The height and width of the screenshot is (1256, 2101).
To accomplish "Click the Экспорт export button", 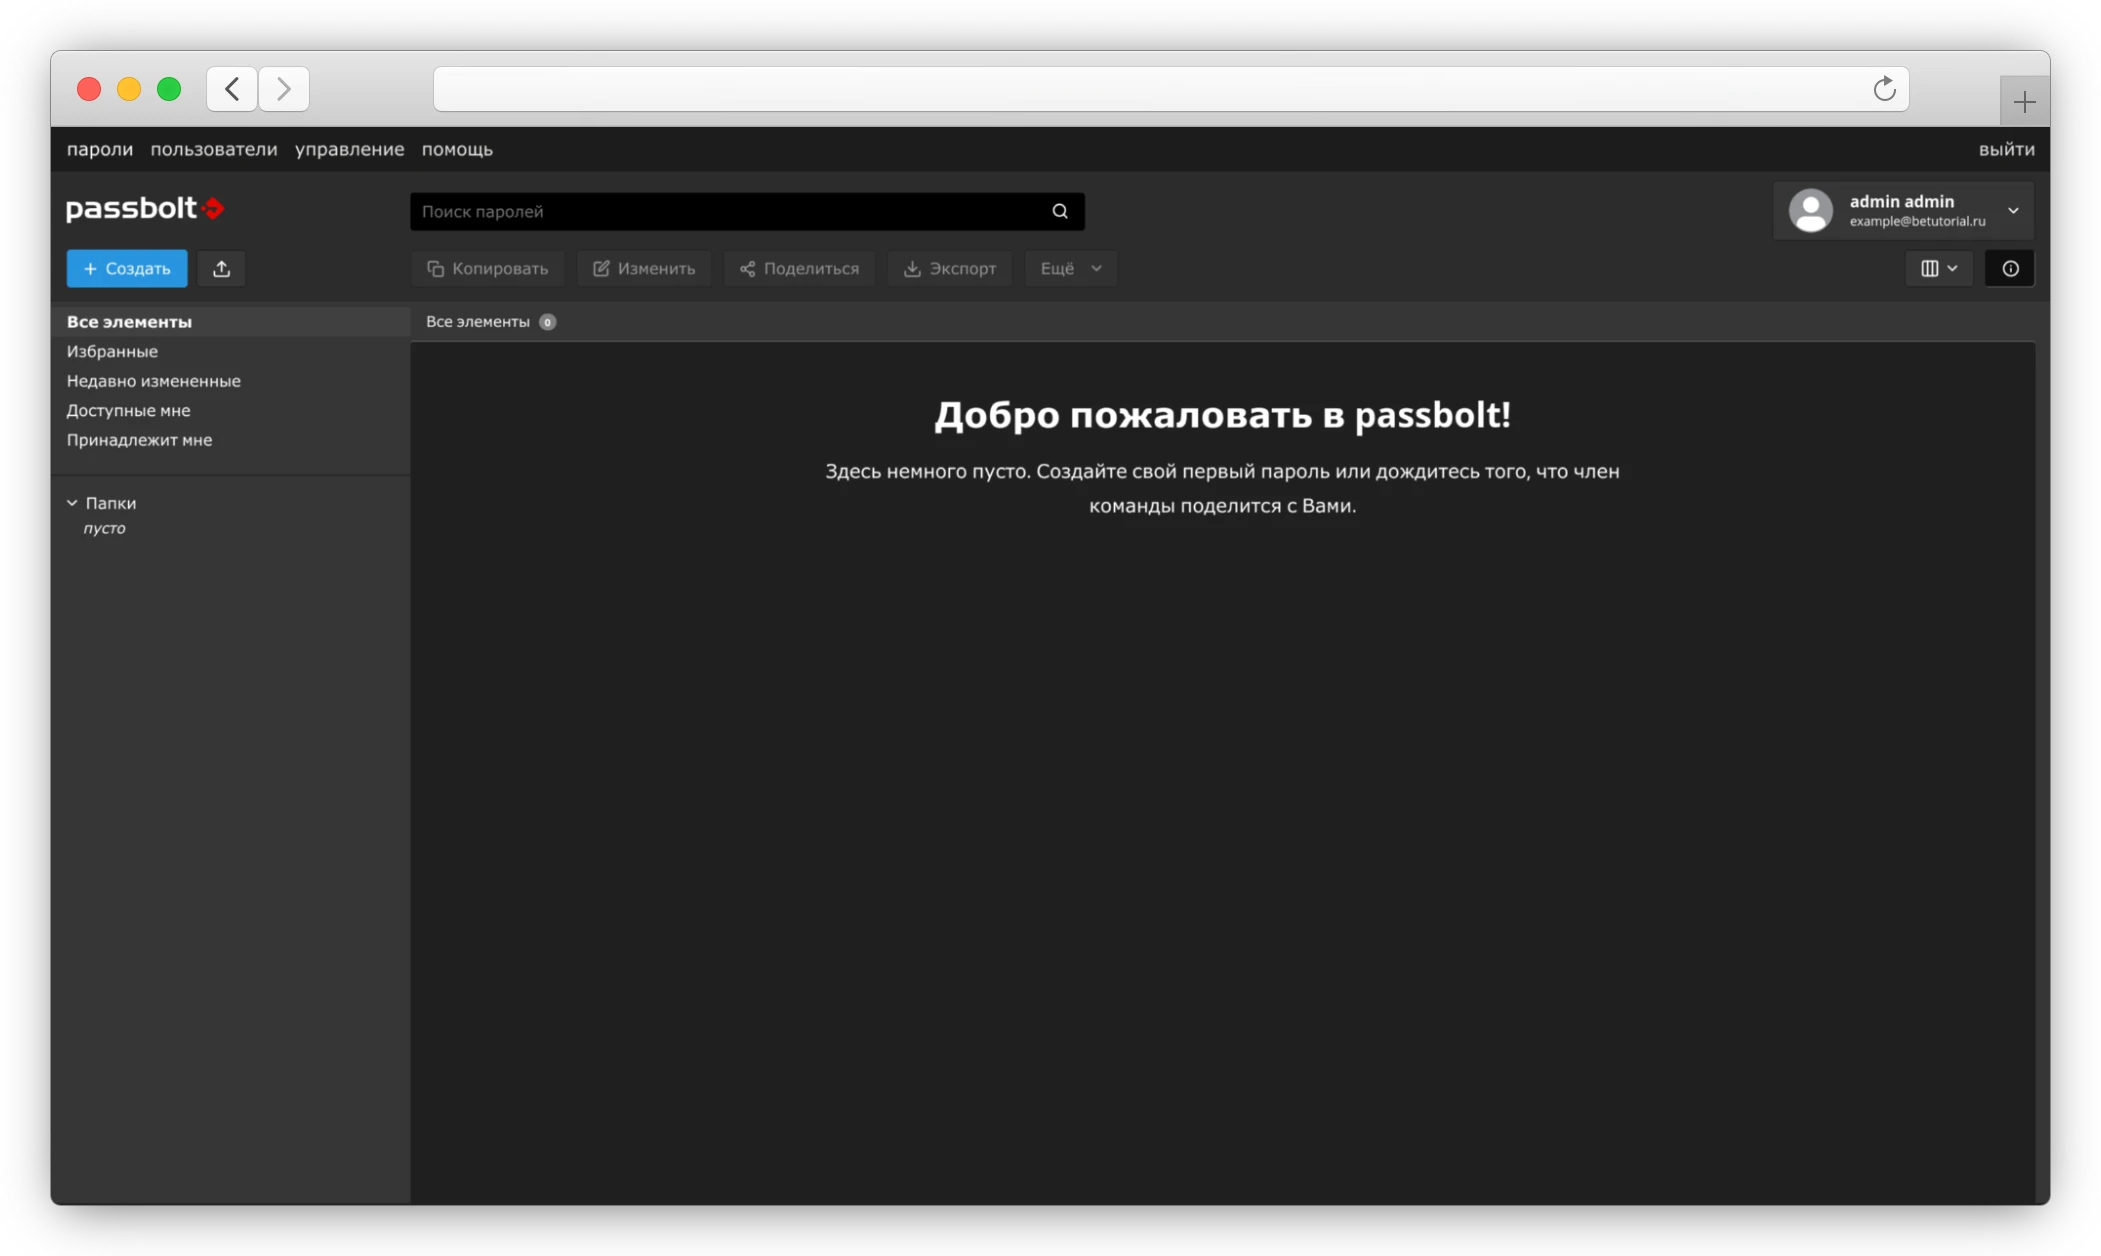I will [950, 269].
